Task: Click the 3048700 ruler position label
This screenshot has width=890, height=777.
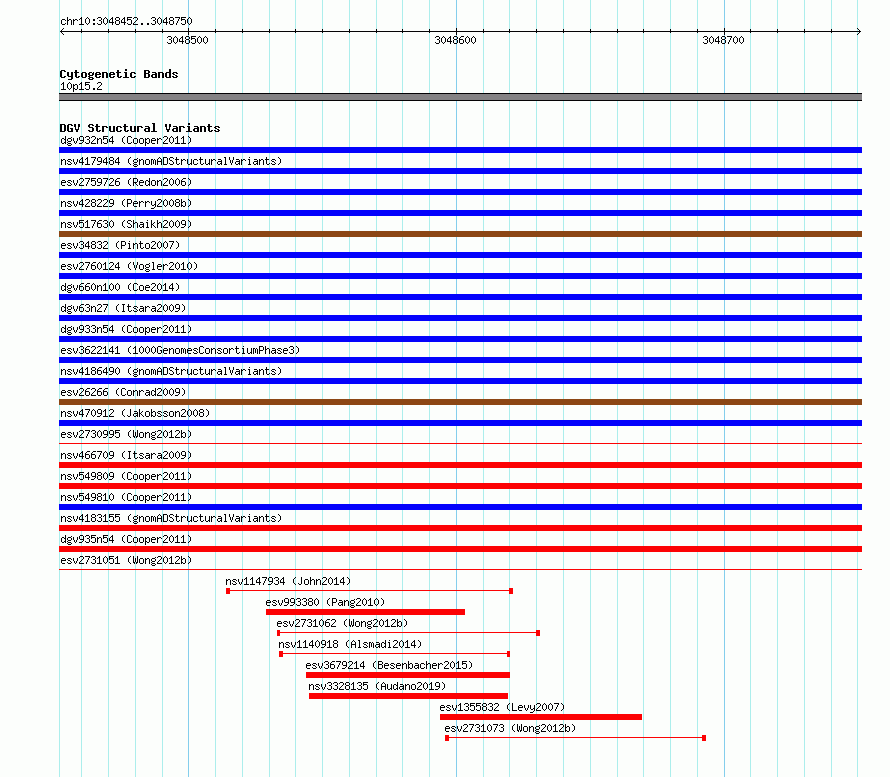Action: 723,40
